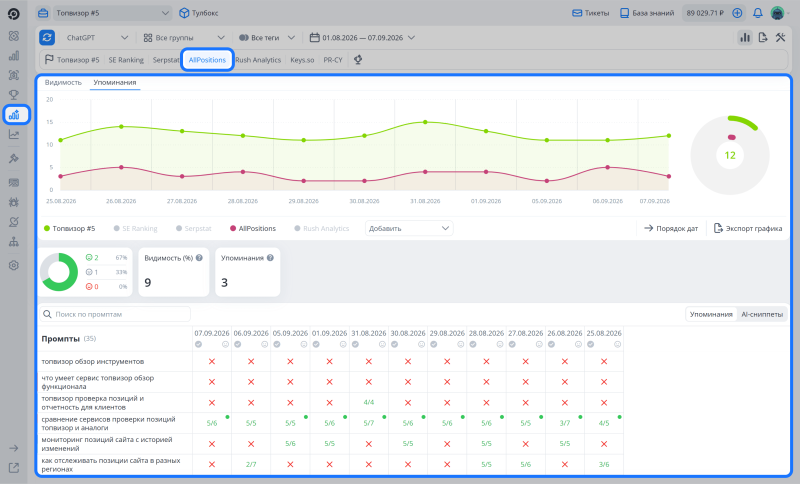Toggle Rush Analytics legend series
Viewport: 800px width, 484px height.
coord(322,228)
